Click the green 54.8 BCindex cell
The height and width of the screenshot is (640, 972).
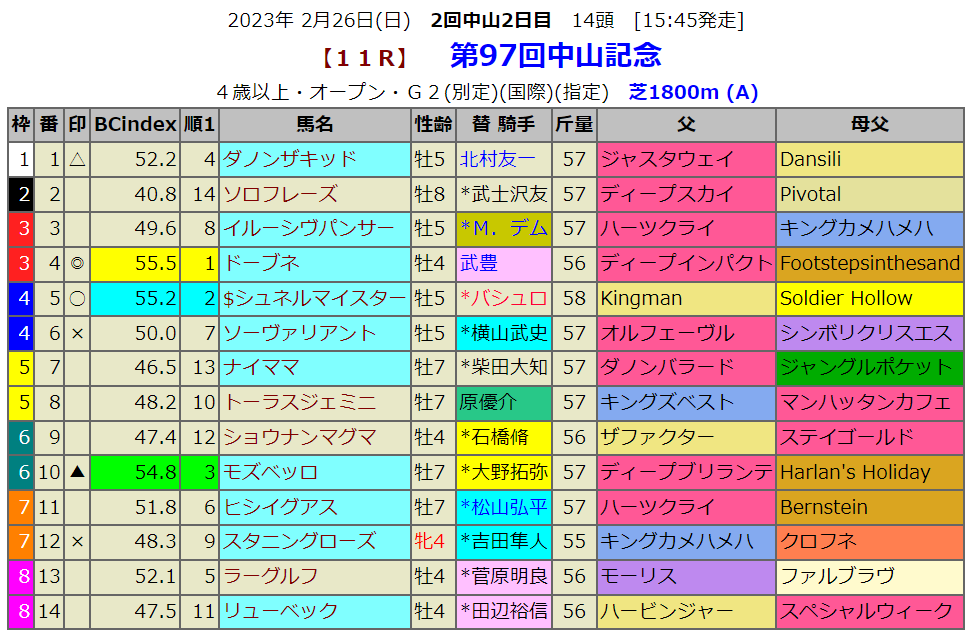tap(135, 472)
